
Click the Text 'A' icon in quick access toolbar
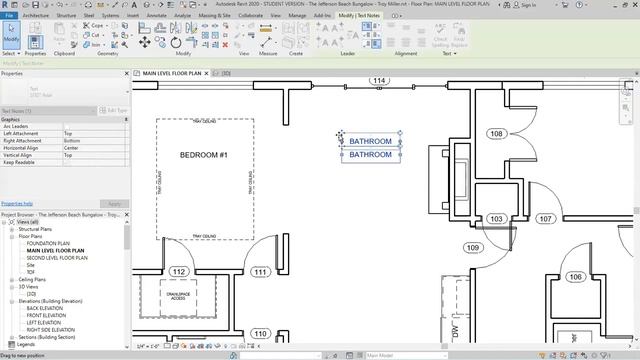pyautogui.click(x=134, y=5)
